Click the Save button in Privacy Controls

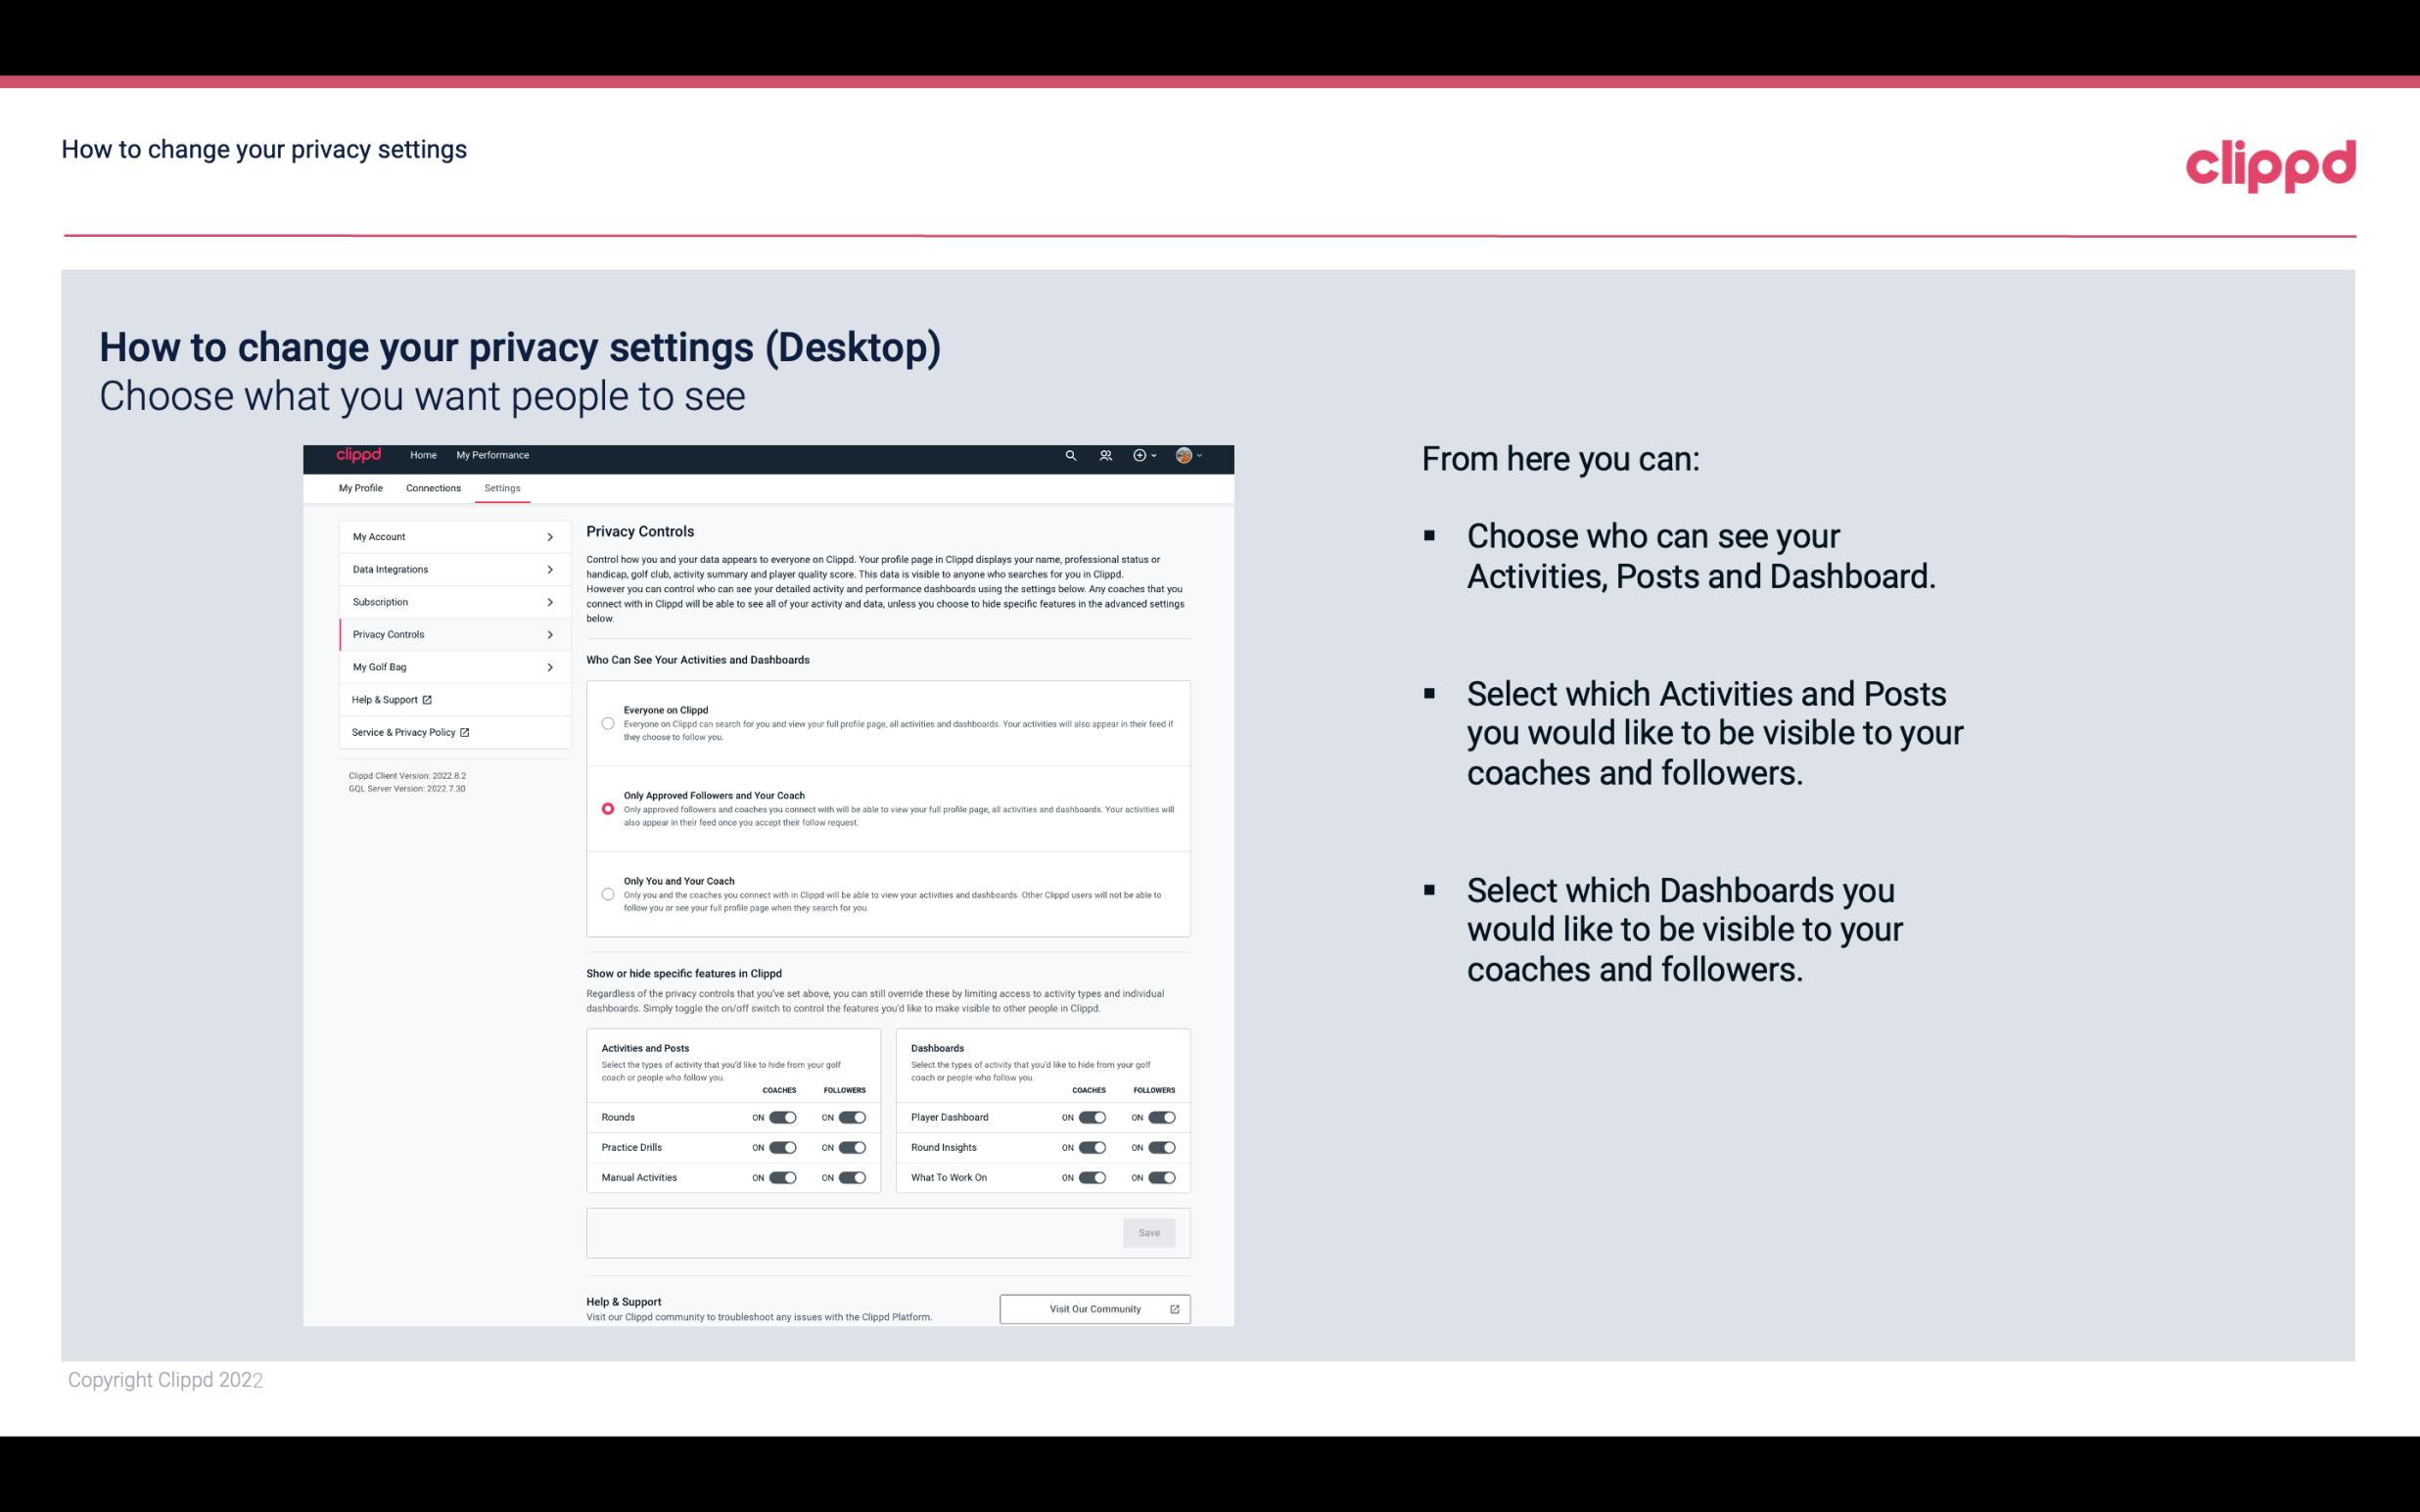click(1150, 1233)
